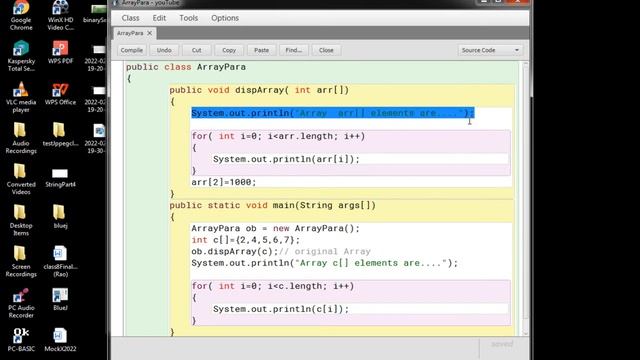Open 2022-02 19-20 file below binarySe
This screenshot has width=640, height=360.
pyautogui.click(x=96, y=57)
